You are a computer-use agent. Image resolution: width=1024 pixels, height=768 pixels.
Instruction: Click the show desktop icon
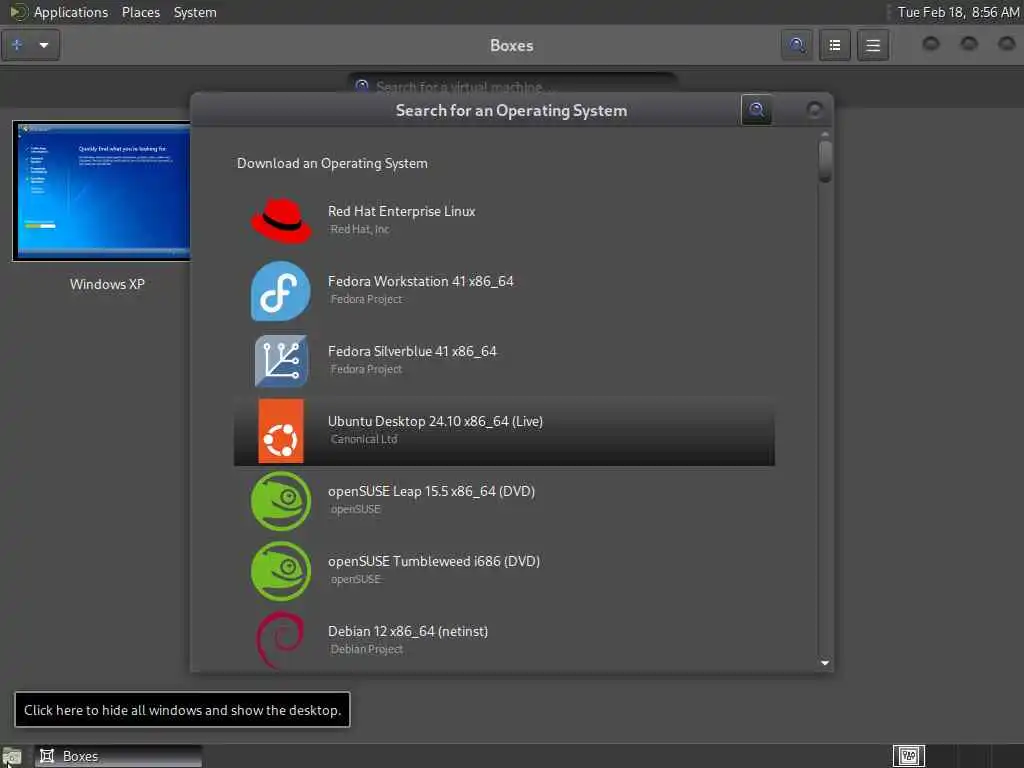[12, 757]
